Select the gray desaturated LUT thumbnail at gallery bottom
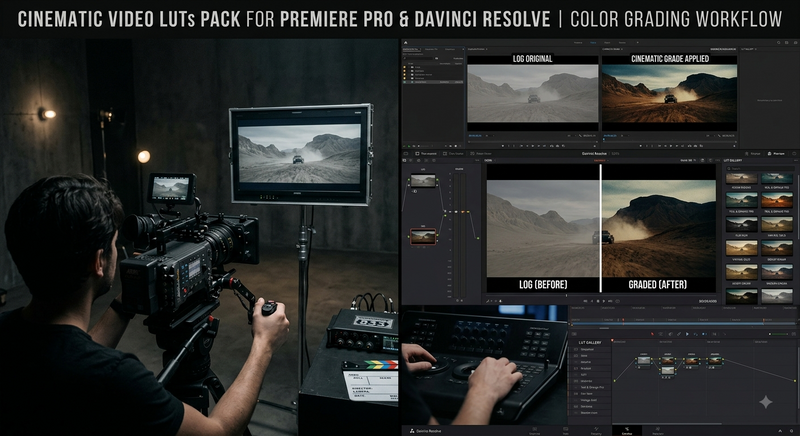Image resolution: width=800 pixels, height=436 pixels. (777, 296)
